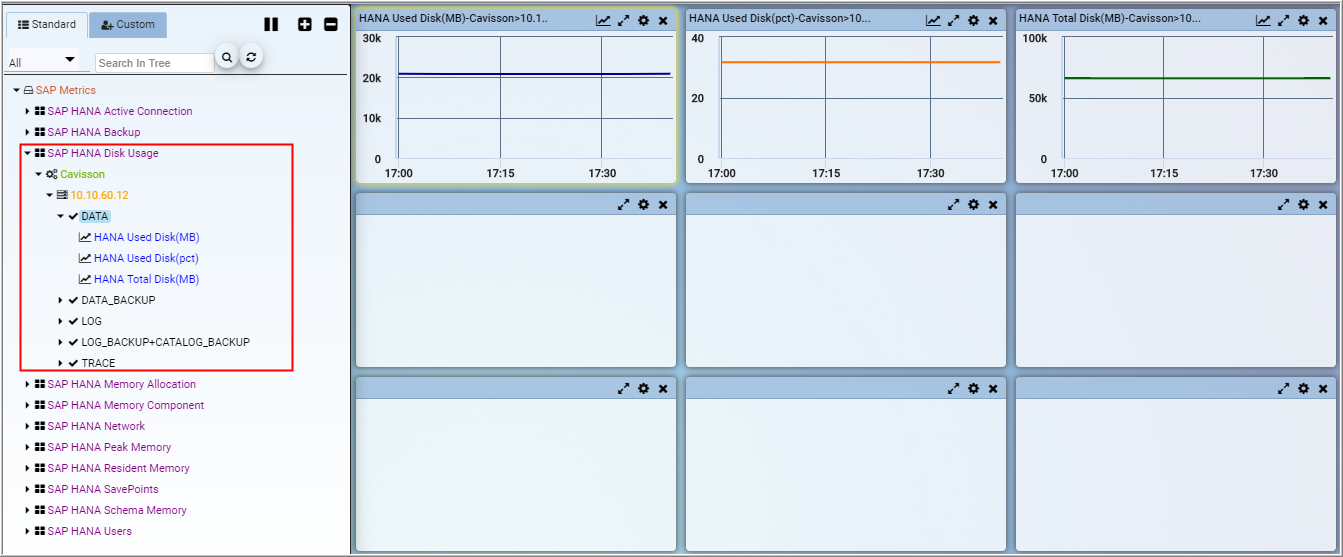
Task: Open SAP HANA Memory Allocation group
Action: tap(122, 384)
